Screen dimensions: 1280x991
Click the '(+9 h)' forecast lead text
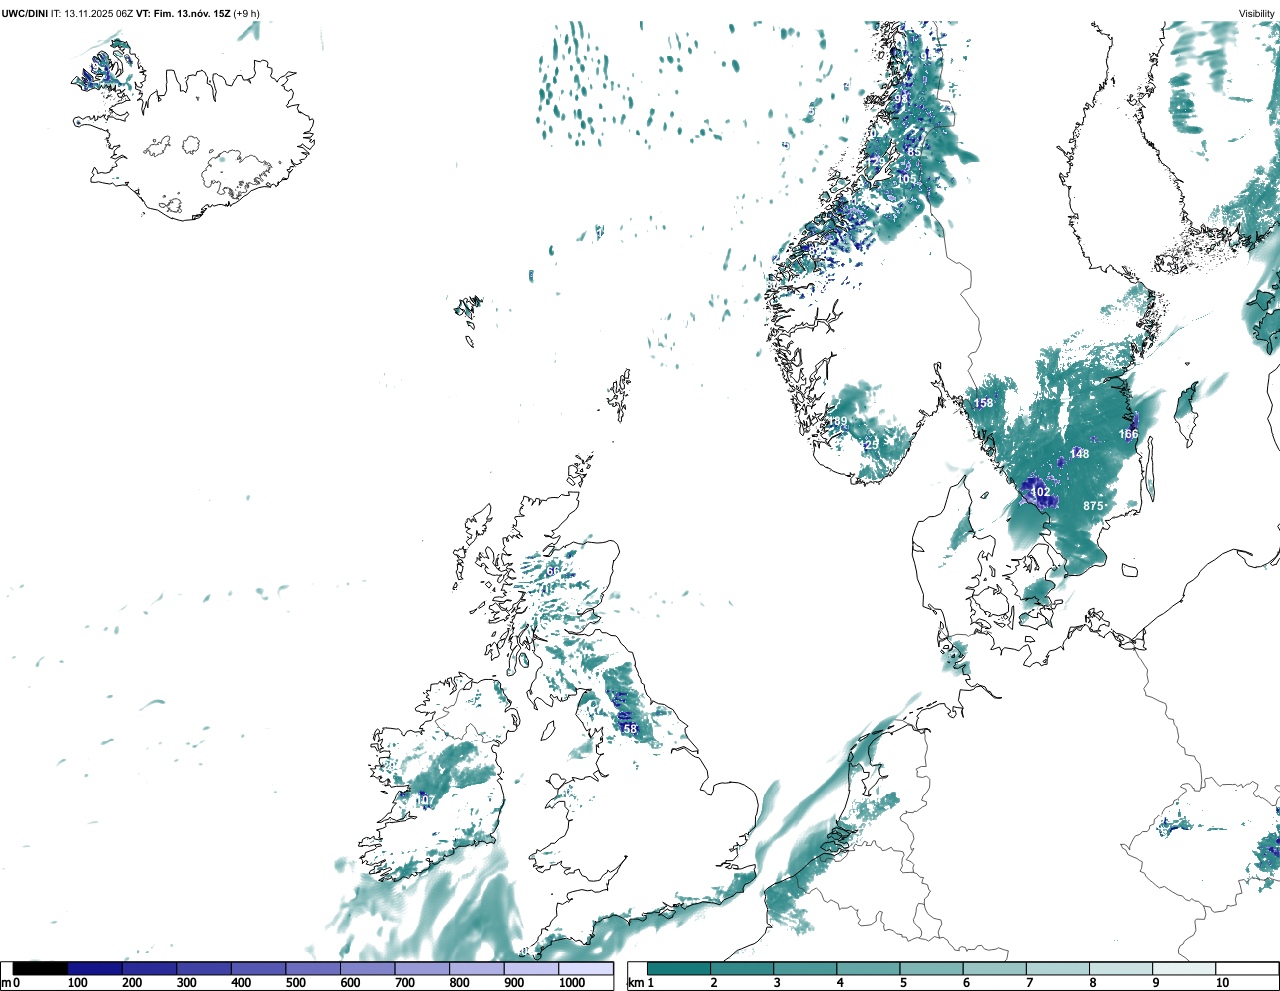pyautogui.click(x=247, y=13)
